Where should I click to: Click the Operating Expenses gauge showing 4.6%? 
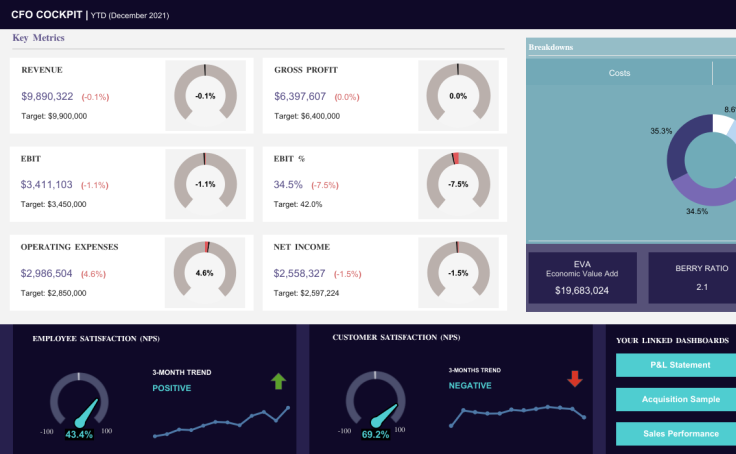tap(205, 272)
